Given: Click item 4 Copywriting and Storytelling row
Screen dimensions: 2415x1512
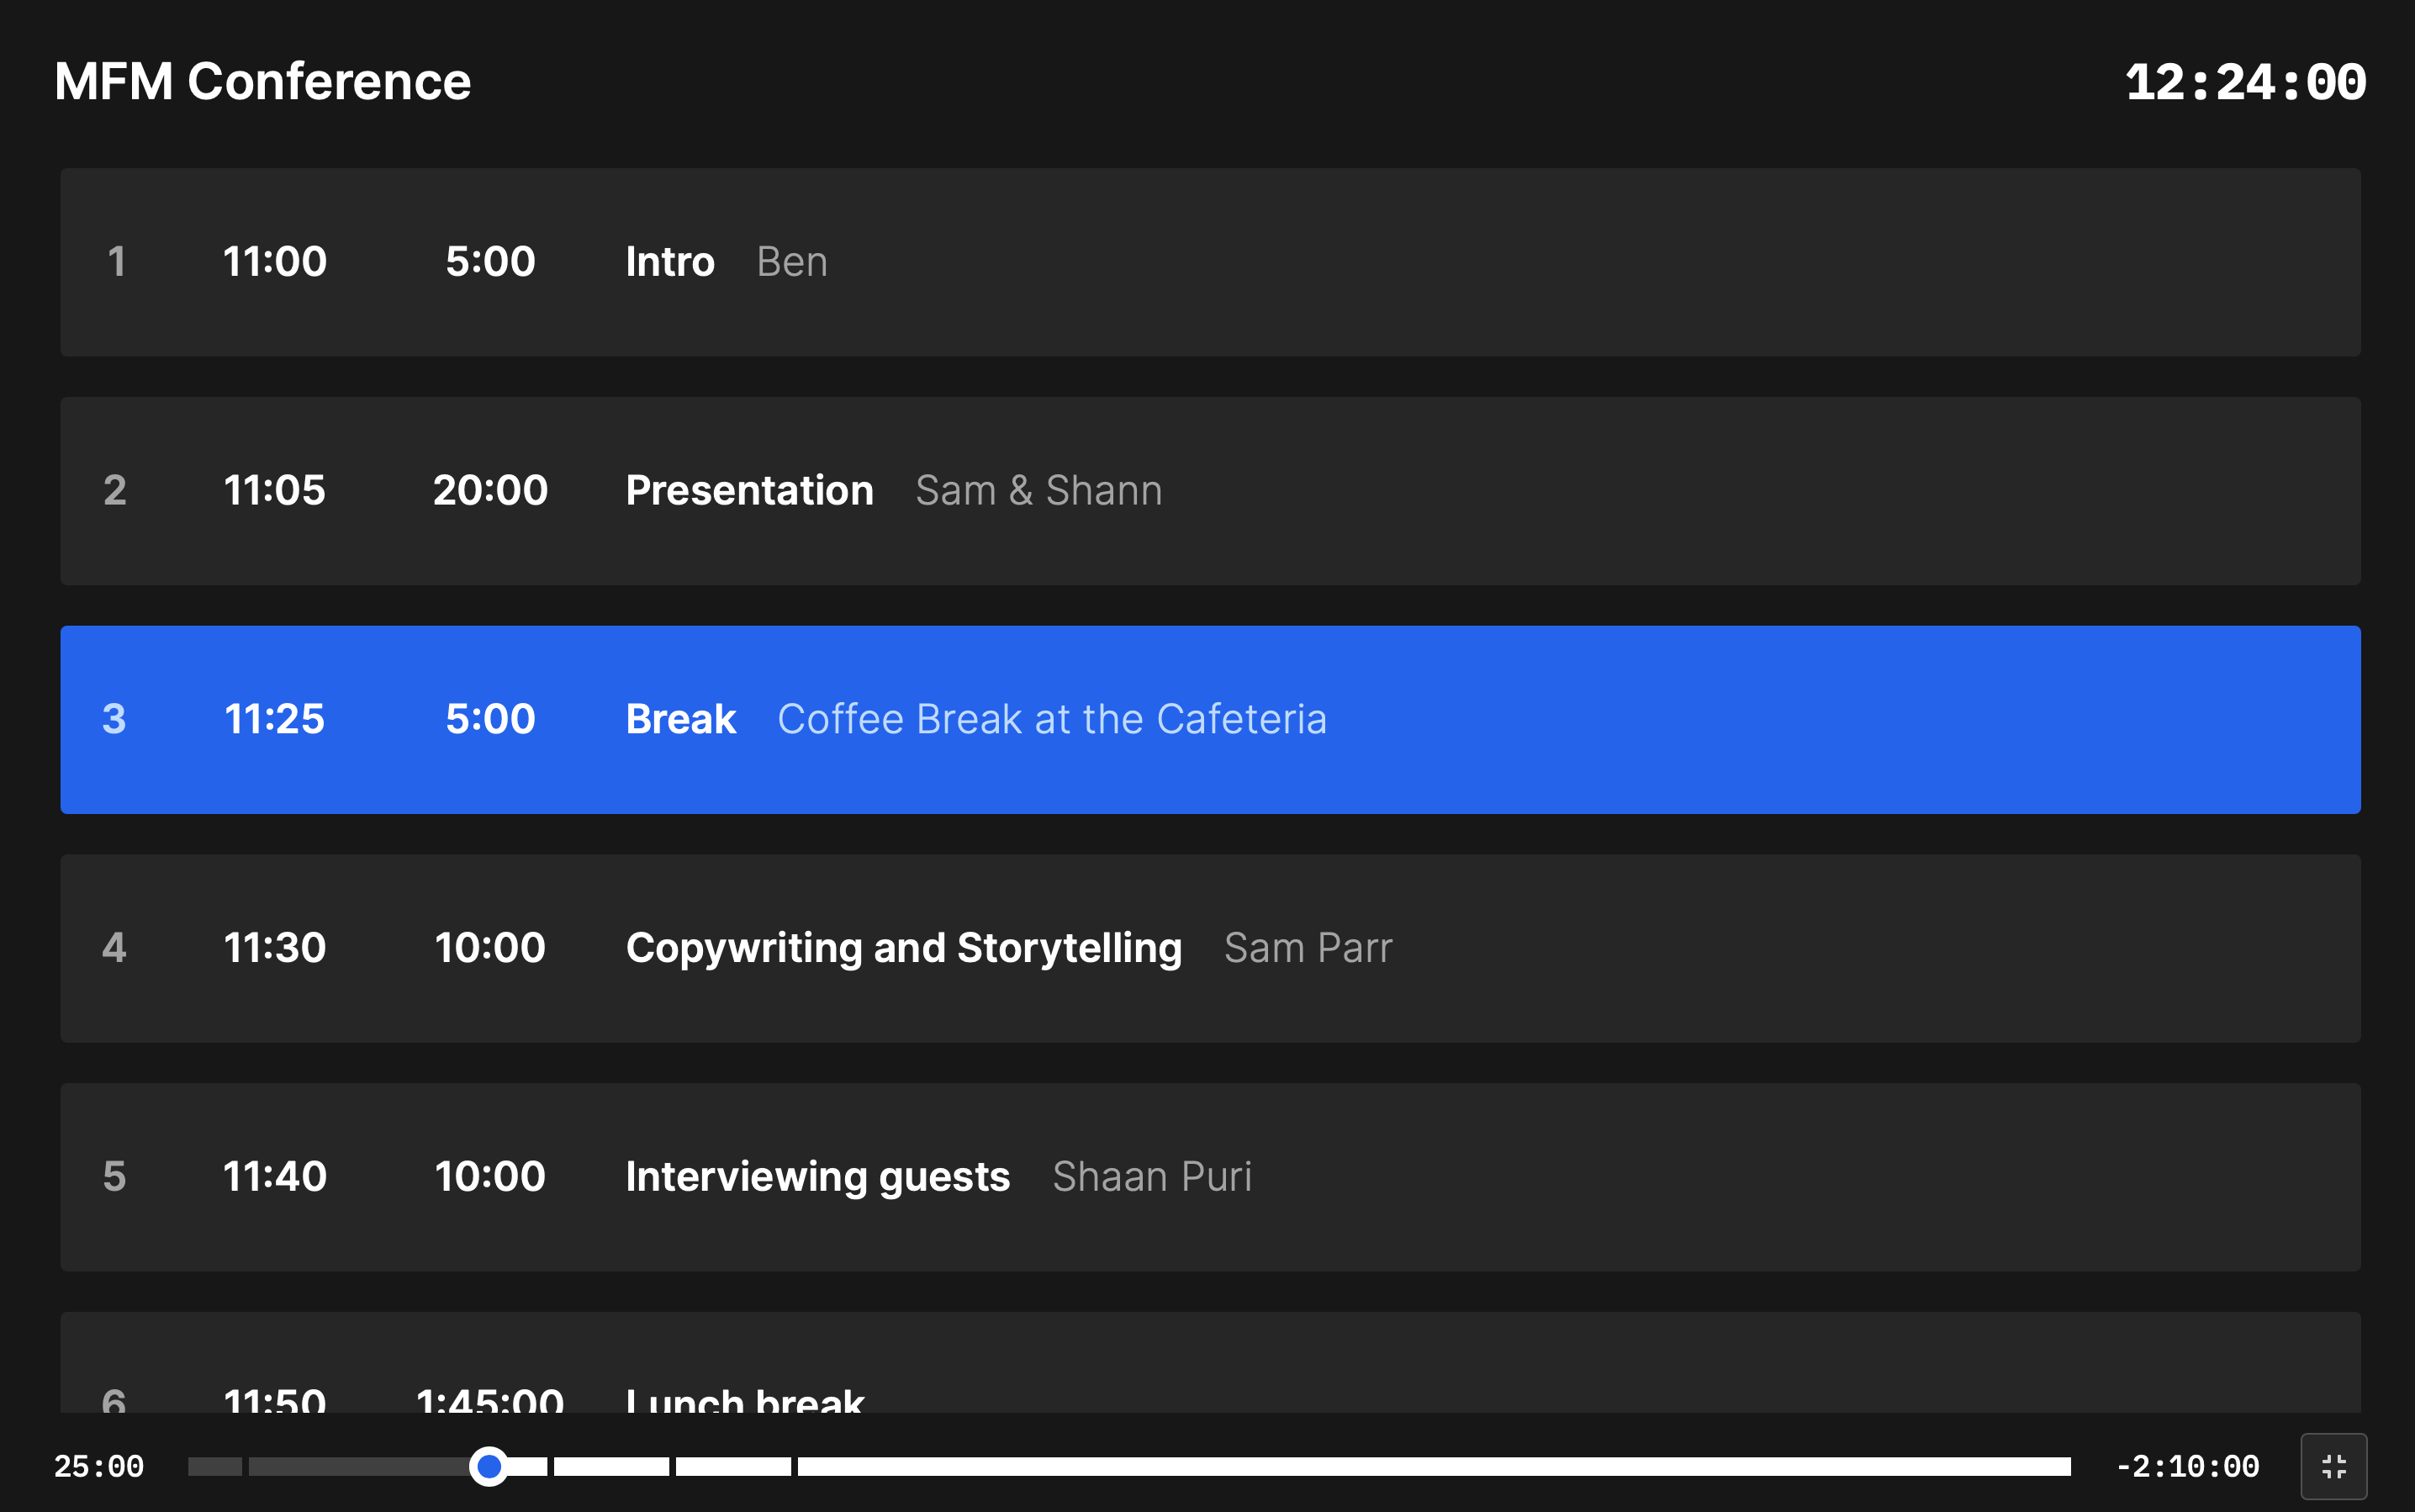Looking at the screenshot, I should (1210, 948).
